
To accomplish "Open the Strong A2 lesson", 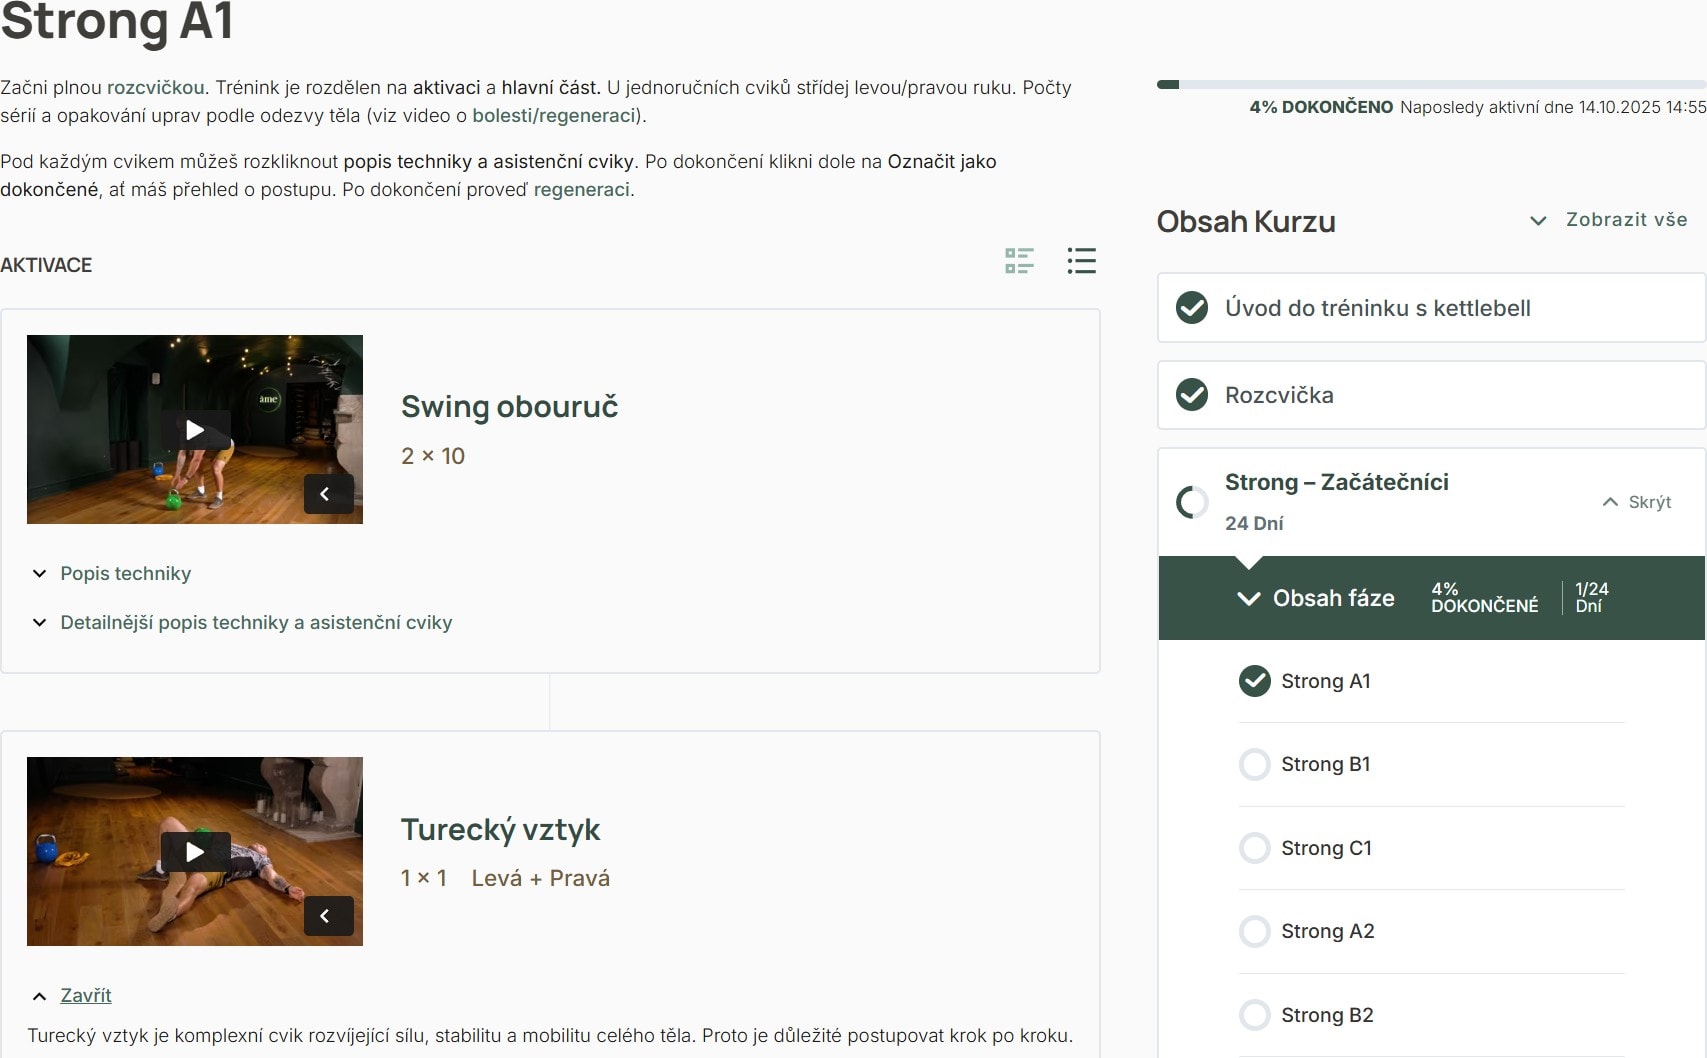I will coord(1327,931).
